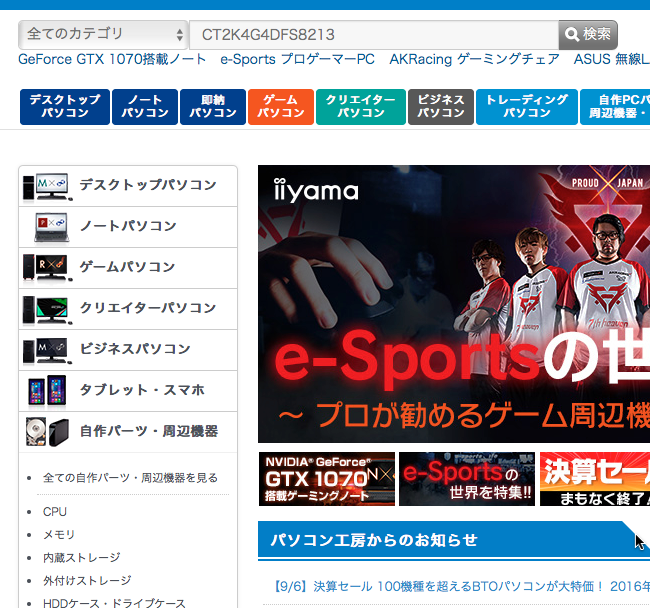Click the tablet and smartphone icon in sidebar
Image resolution: width=650 pixels, height=608 pixels.
coord(47,390)
